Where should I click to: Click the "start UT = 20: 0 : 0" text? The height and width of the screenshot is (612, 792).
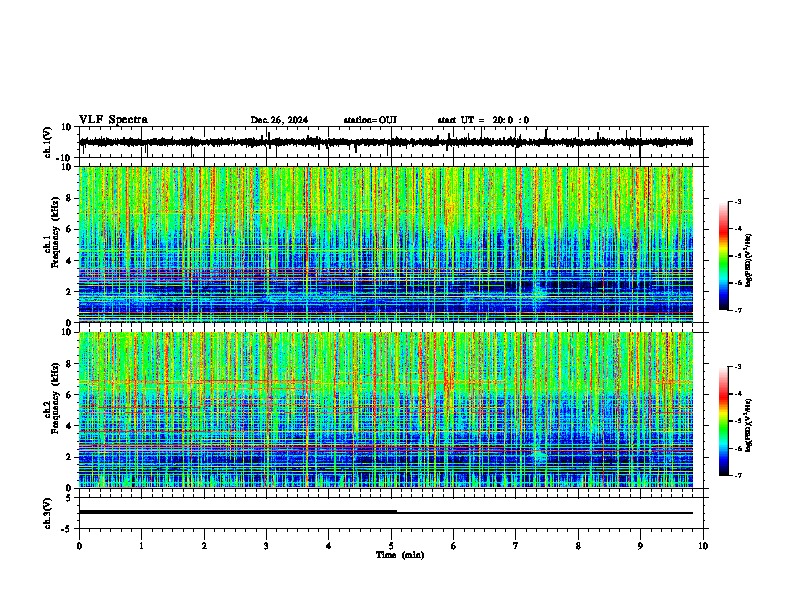coord(483,120)
